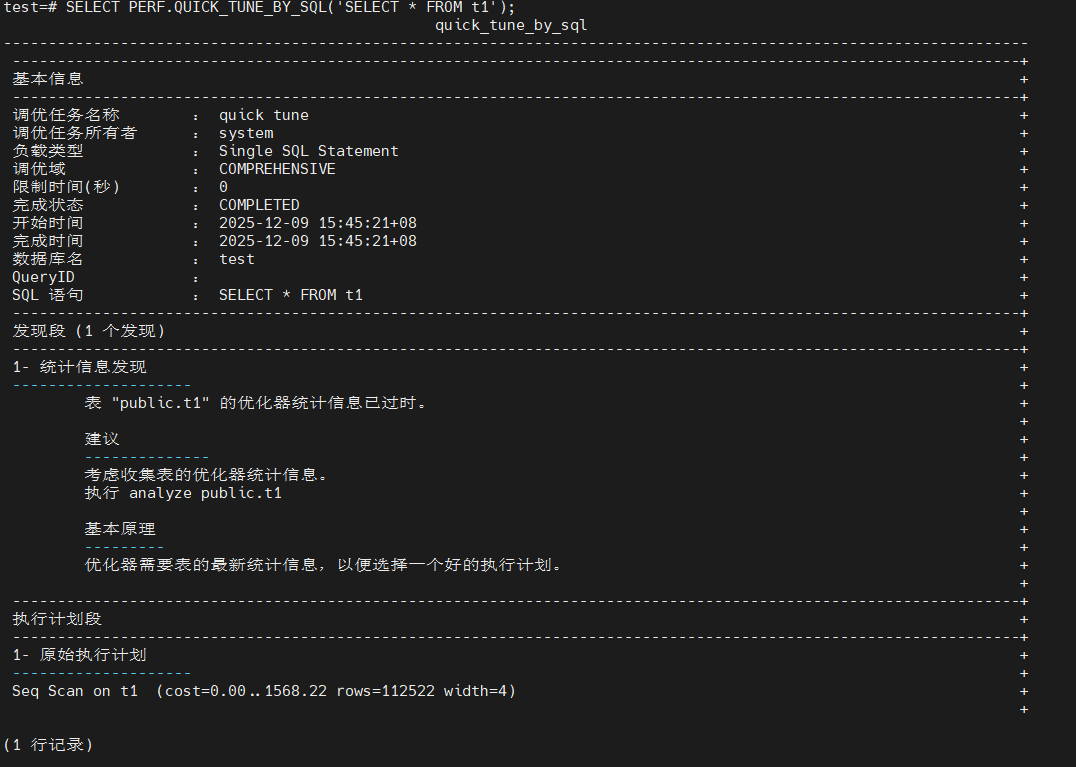
Task: Click the '1- 统计信息发现' finding title
Action: pyautogui.click(x=79, y=367)
